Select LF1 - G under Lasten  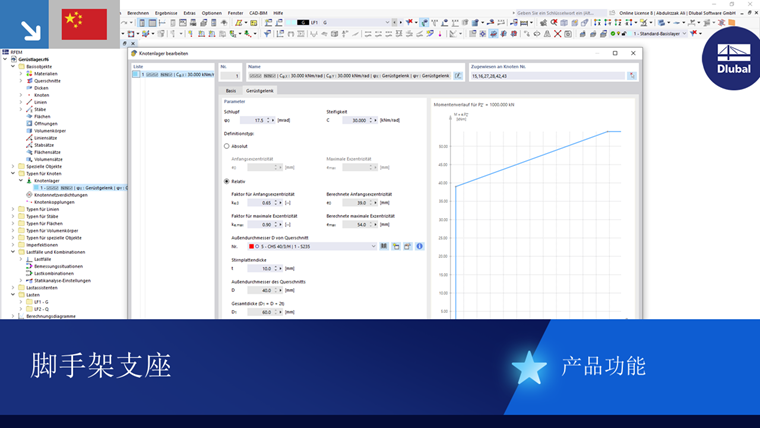coord(41,302)
